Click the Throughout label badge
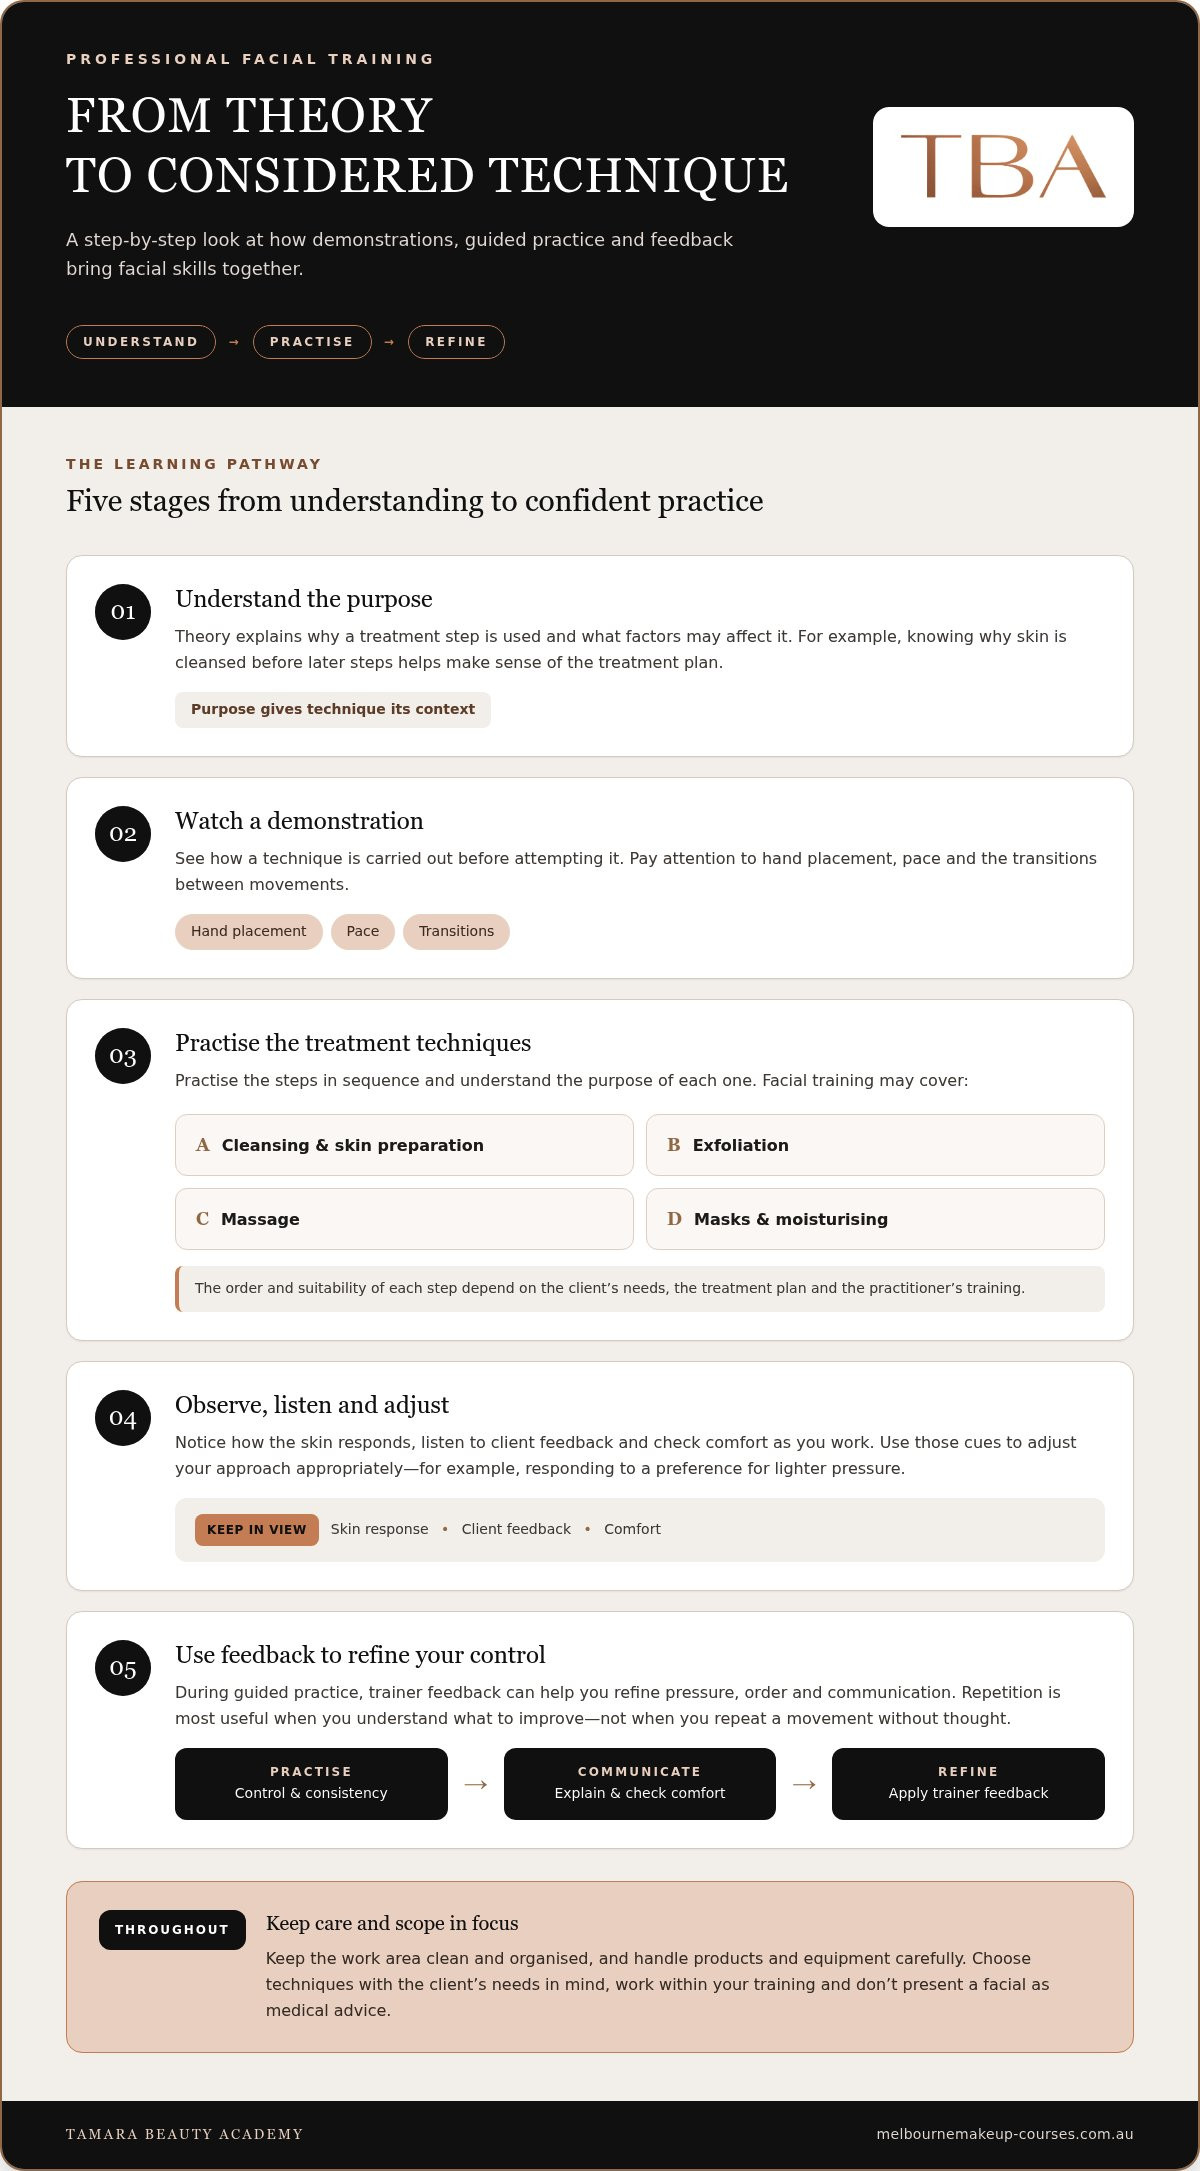The height and width of the screenshot is (2171, 1200). point(172,1930)
